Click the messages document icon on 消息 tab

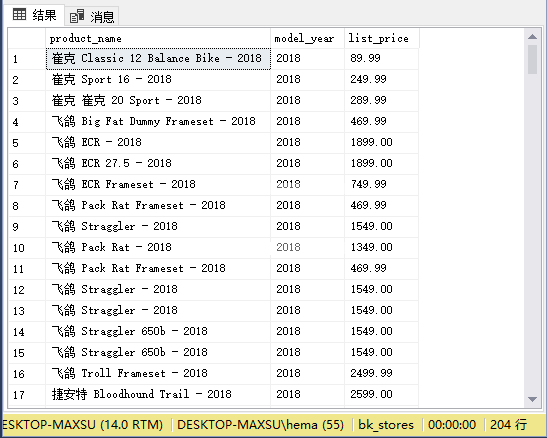click(x=77, y=16)
